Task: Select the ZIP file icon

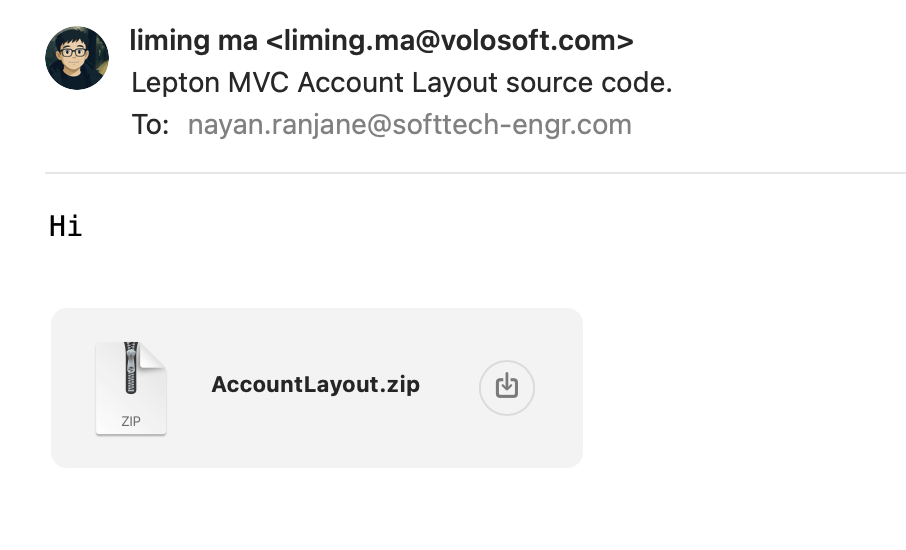Action: point(131,388)
